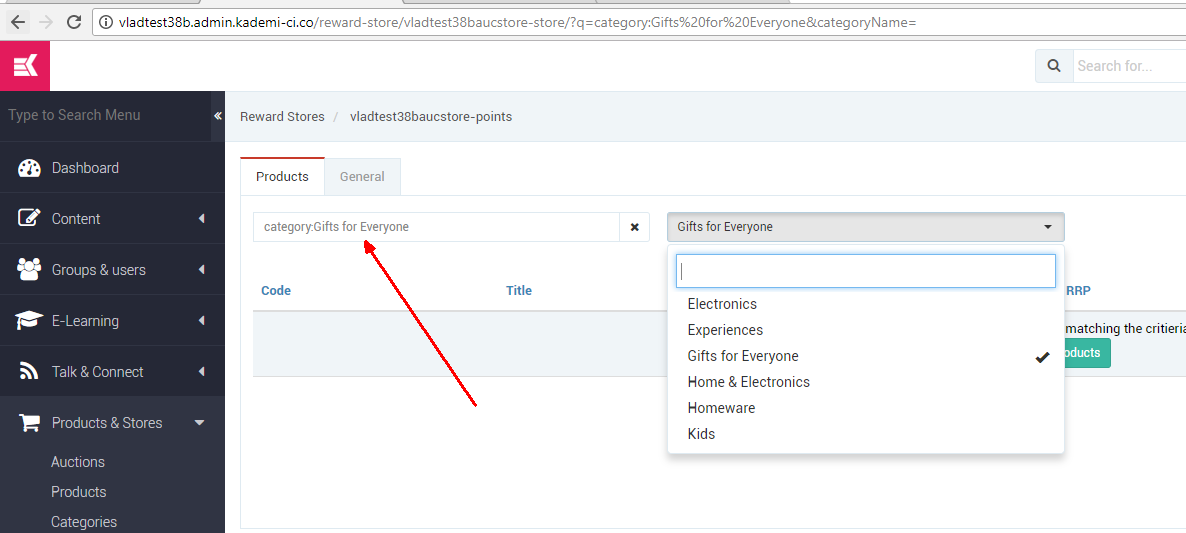Expand the Talk & Connect menu arrow

[x=201, y=371]
